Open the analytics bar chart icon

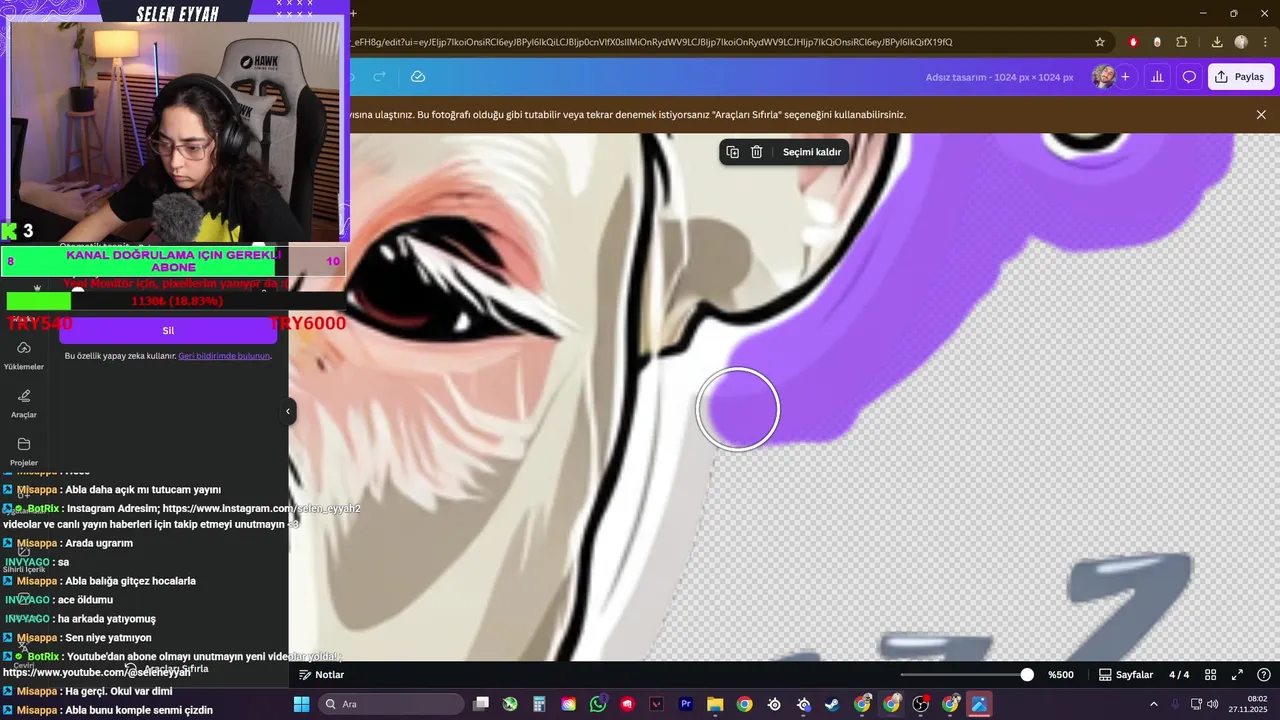tap(1157, 77)
